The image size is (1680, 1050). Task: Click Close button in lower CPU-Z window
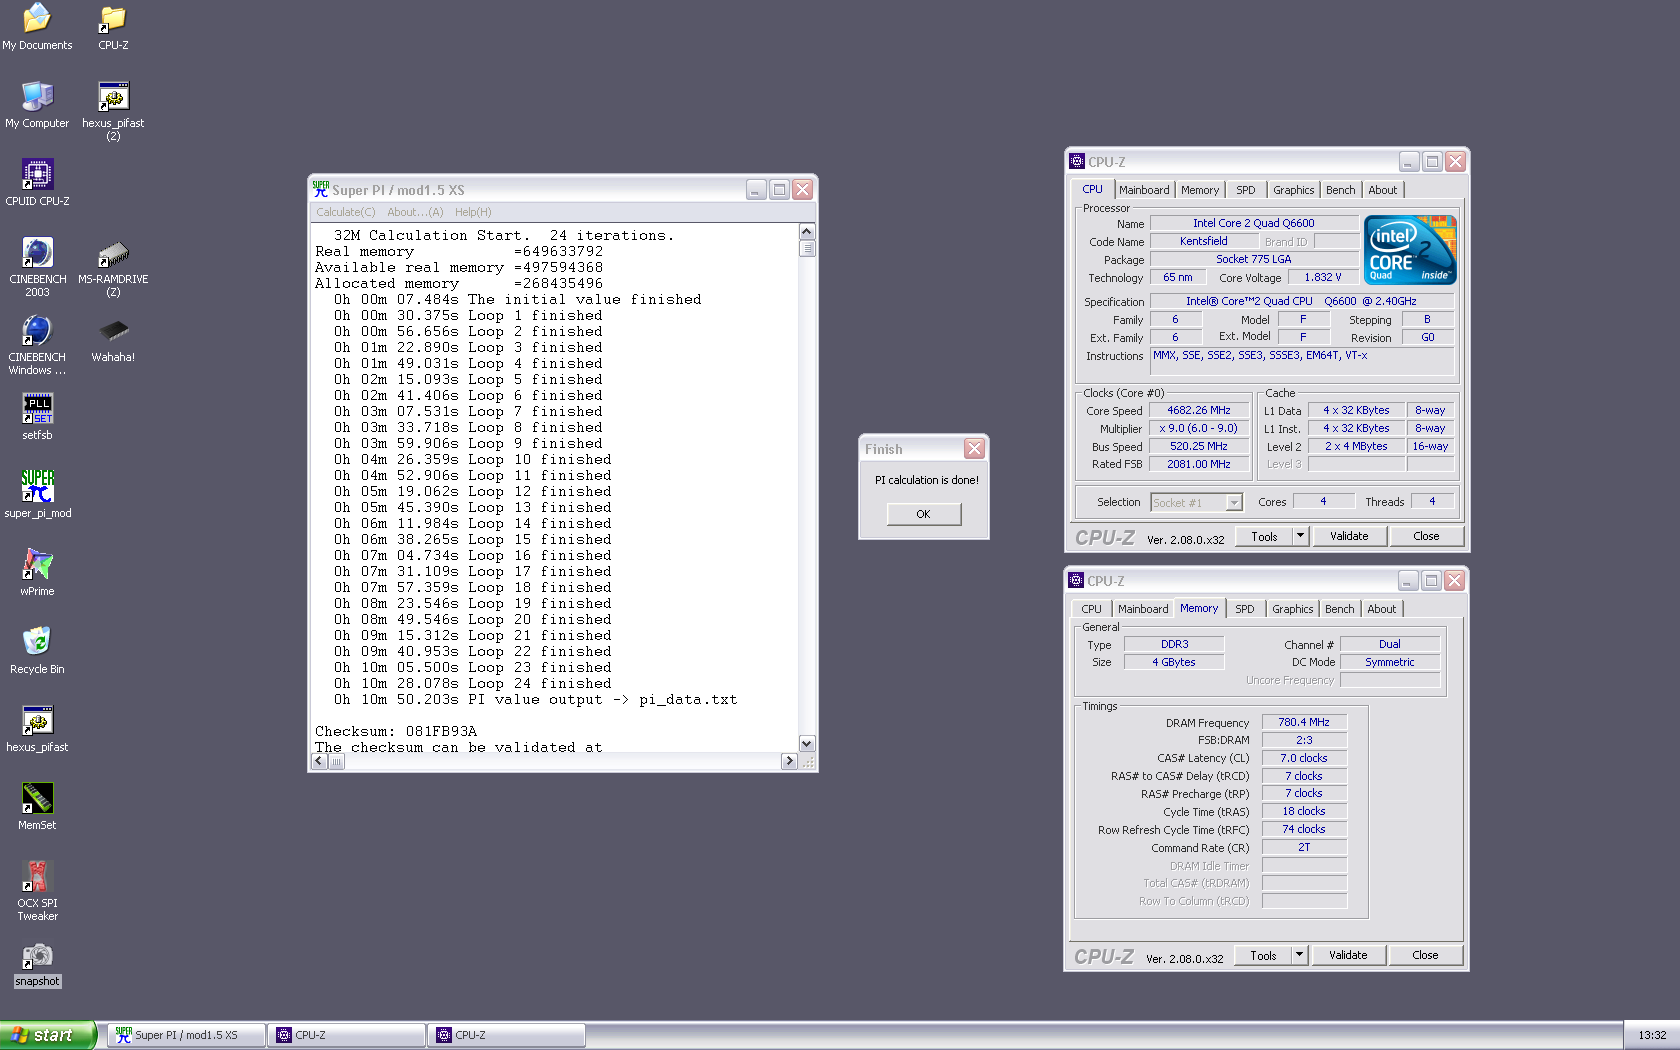pos(1426,955)
